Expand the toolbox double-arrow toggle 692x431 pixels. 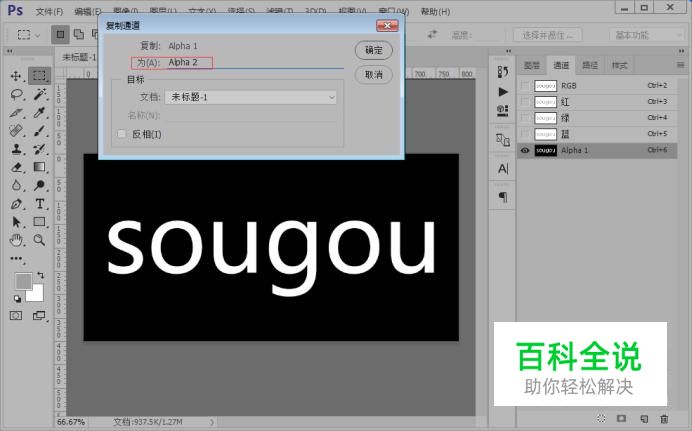(10, 51)
